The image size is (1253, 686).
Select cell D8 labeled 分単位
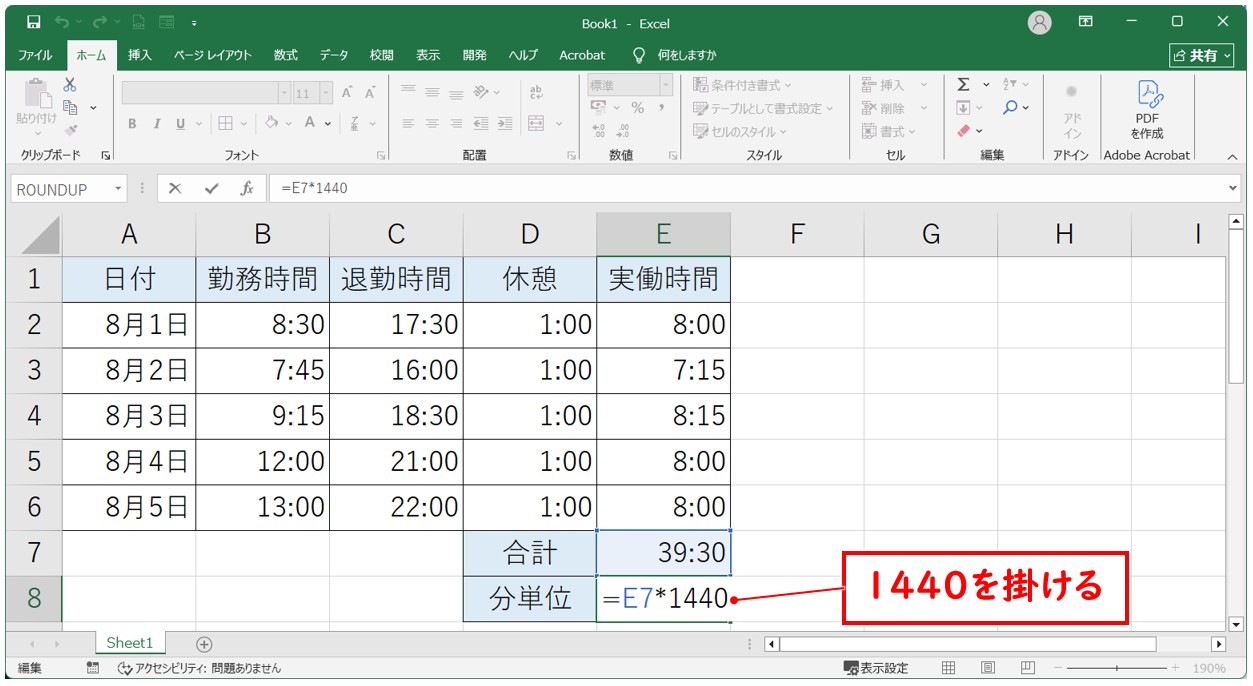530,598
